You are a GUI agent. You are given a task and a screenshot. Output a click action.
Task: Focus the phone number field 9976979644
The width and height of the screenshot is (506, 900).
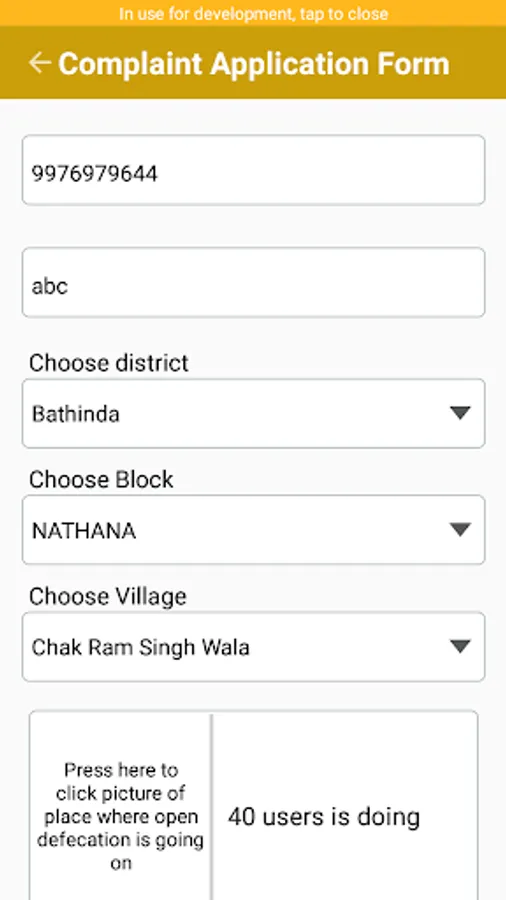tap(254, 170)
